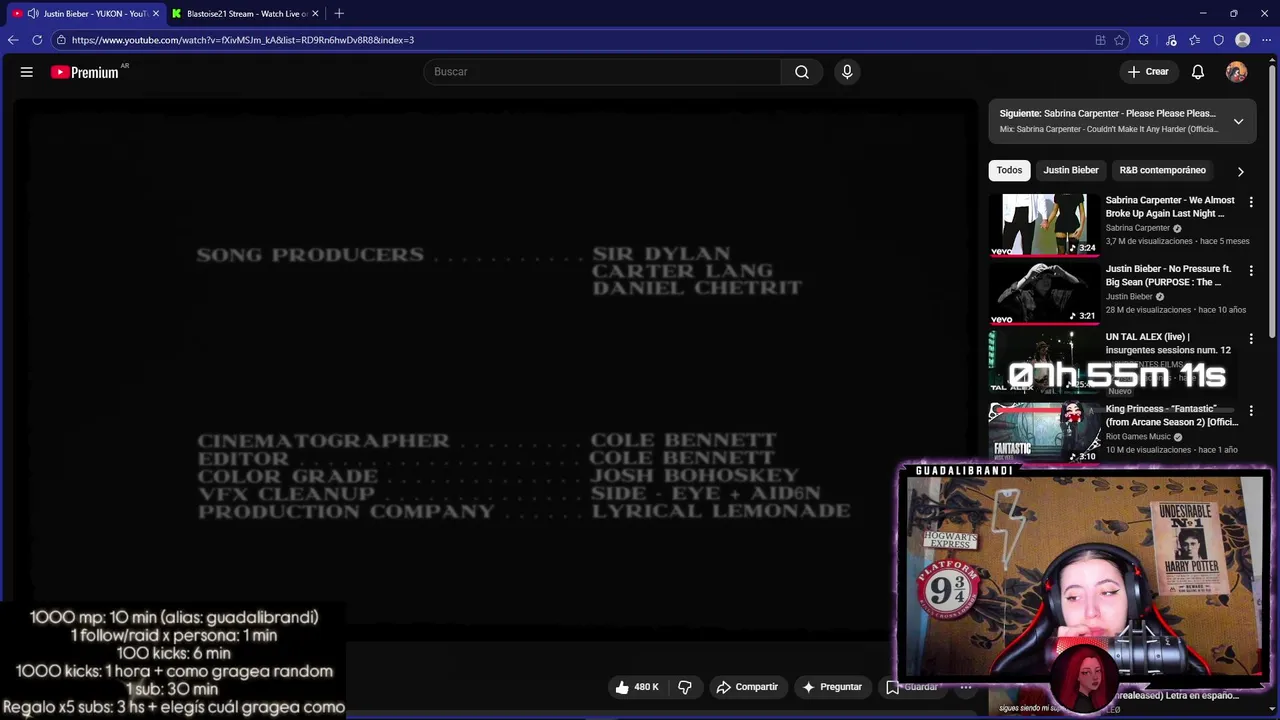Viewport: 1280px width, 720px height.
Task: Click the browser address bar URL
Action: pyautogui.click(x=243, y=40)
